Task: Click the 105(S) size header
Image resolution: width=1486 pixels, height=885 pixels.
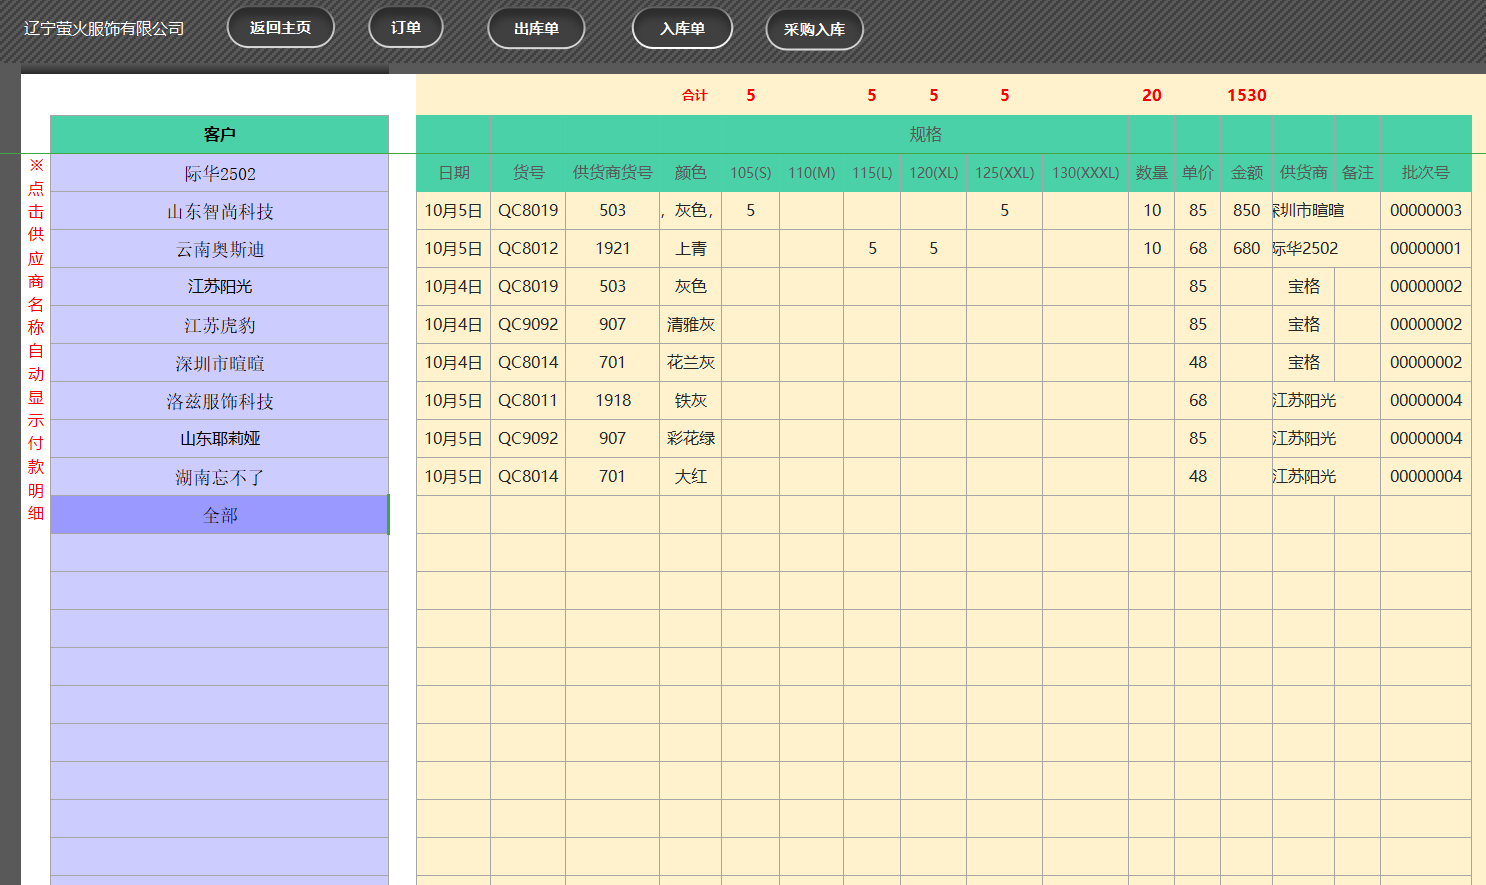Action: click(750, 172)
